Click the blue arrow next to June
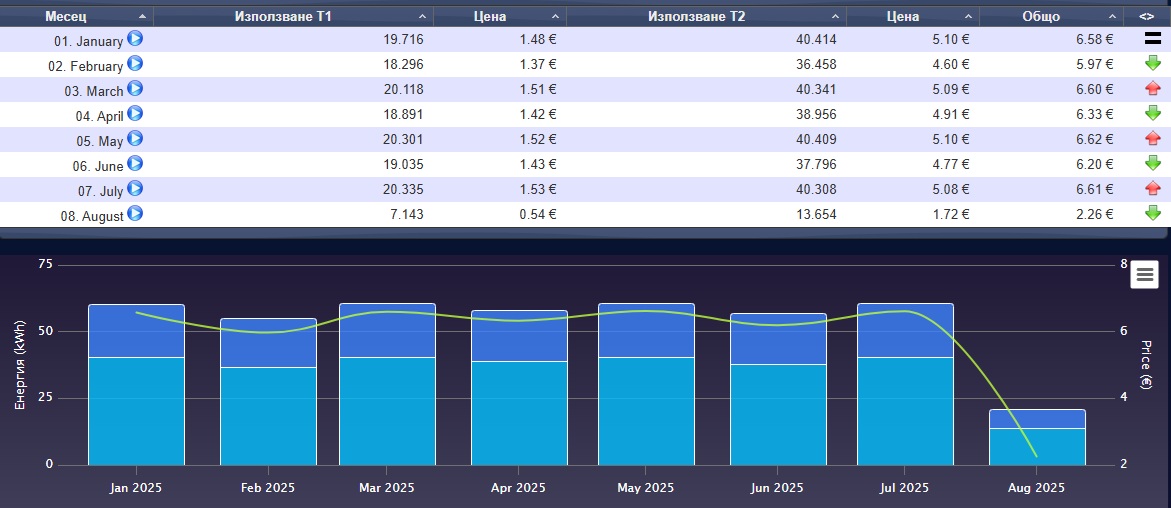Image resolution: width=1171 pixels, height=508 pixels. 135,164
